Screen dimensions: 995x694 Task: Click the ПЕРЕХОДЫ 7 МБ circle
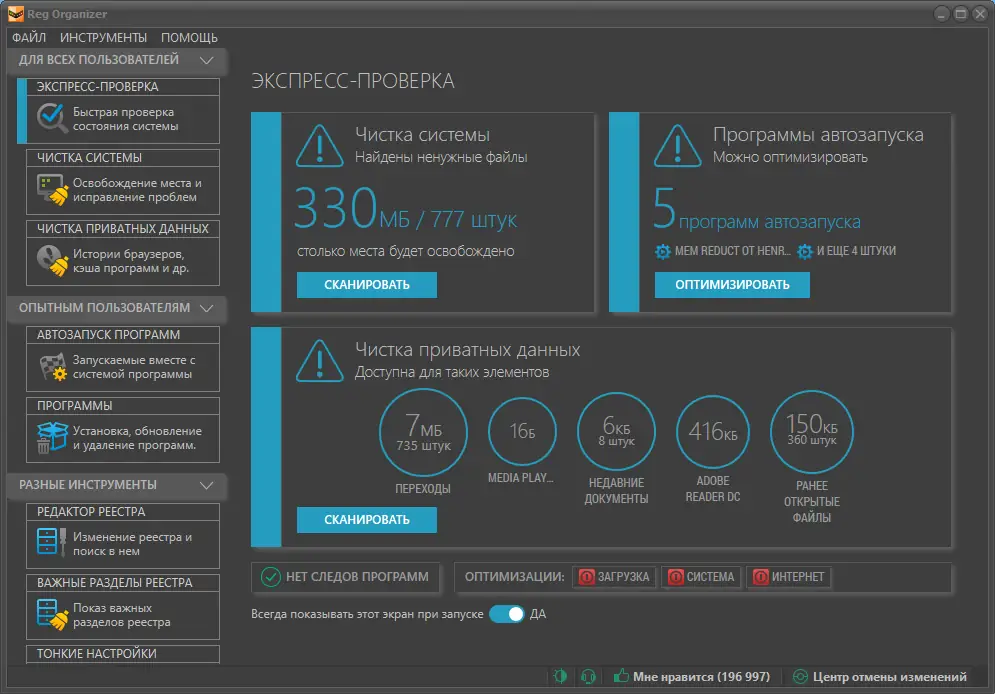[423, 432]
